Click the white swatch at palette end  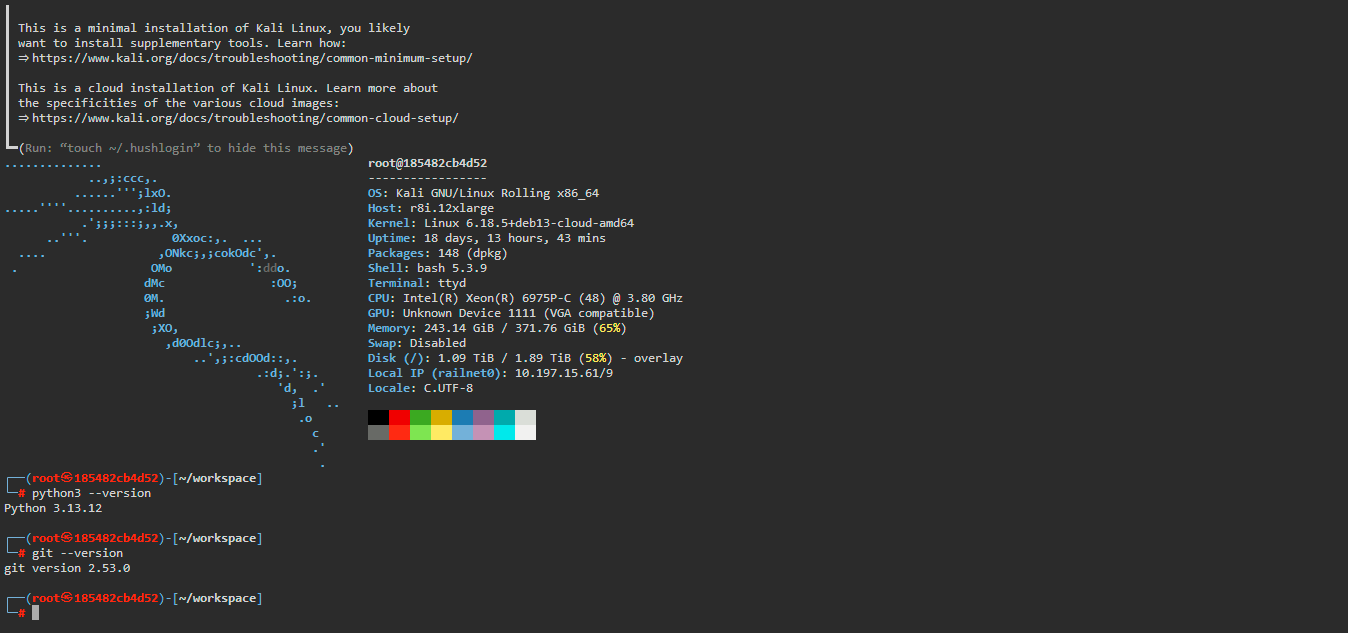[x=525, y=417]
